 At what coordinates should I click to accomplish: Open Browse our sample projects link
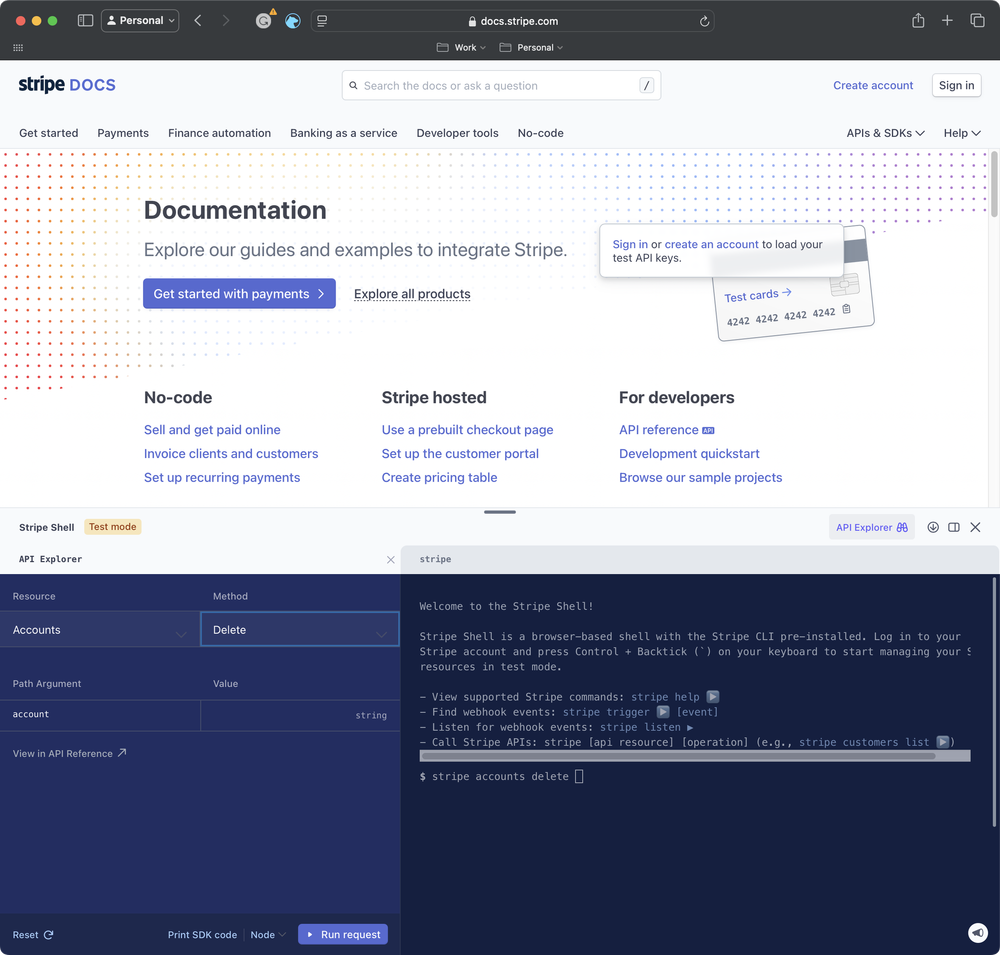pyautogui.click(x=700, y=477)
